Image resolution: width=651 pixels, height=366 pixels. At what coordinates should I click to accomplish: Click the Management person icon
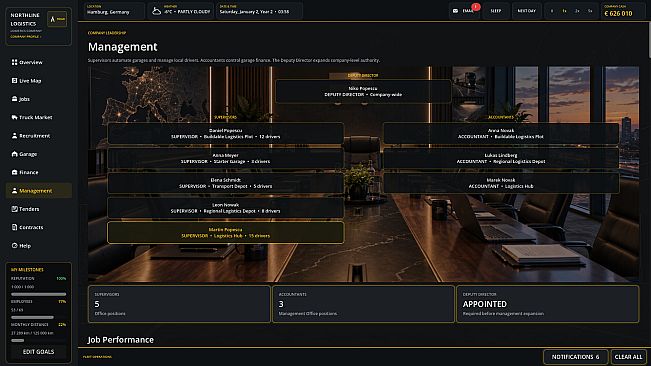click(15, 190)
